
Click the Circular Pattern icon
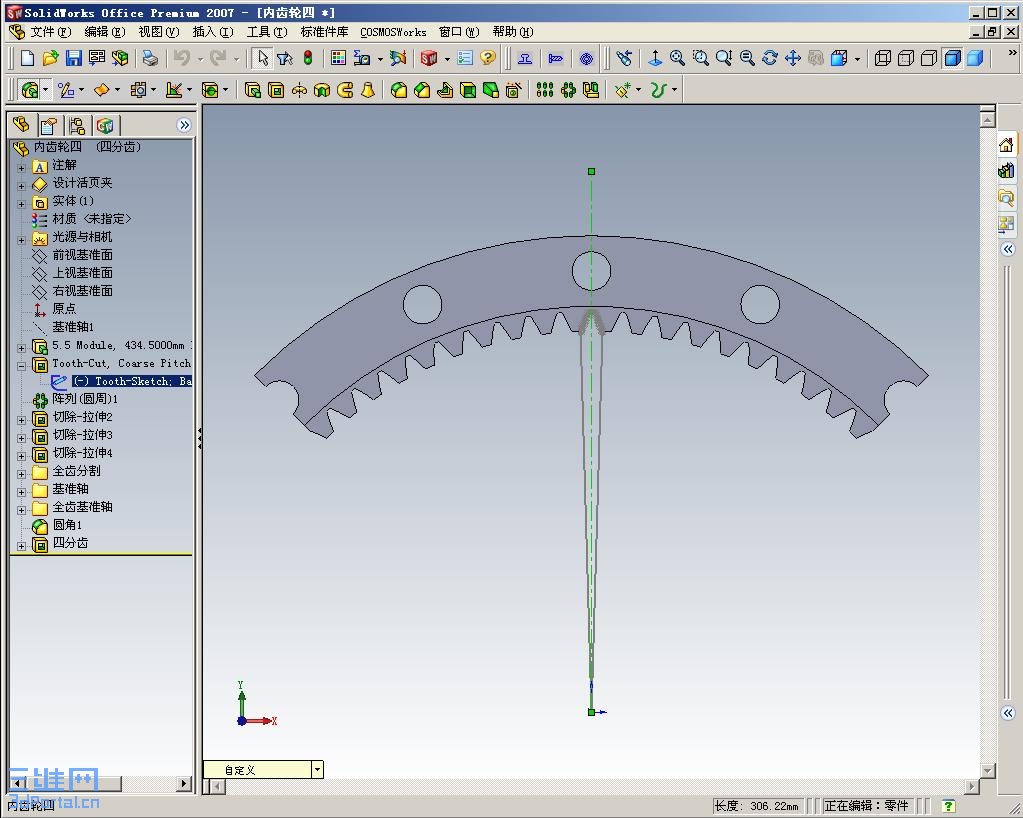pos(568,90)
